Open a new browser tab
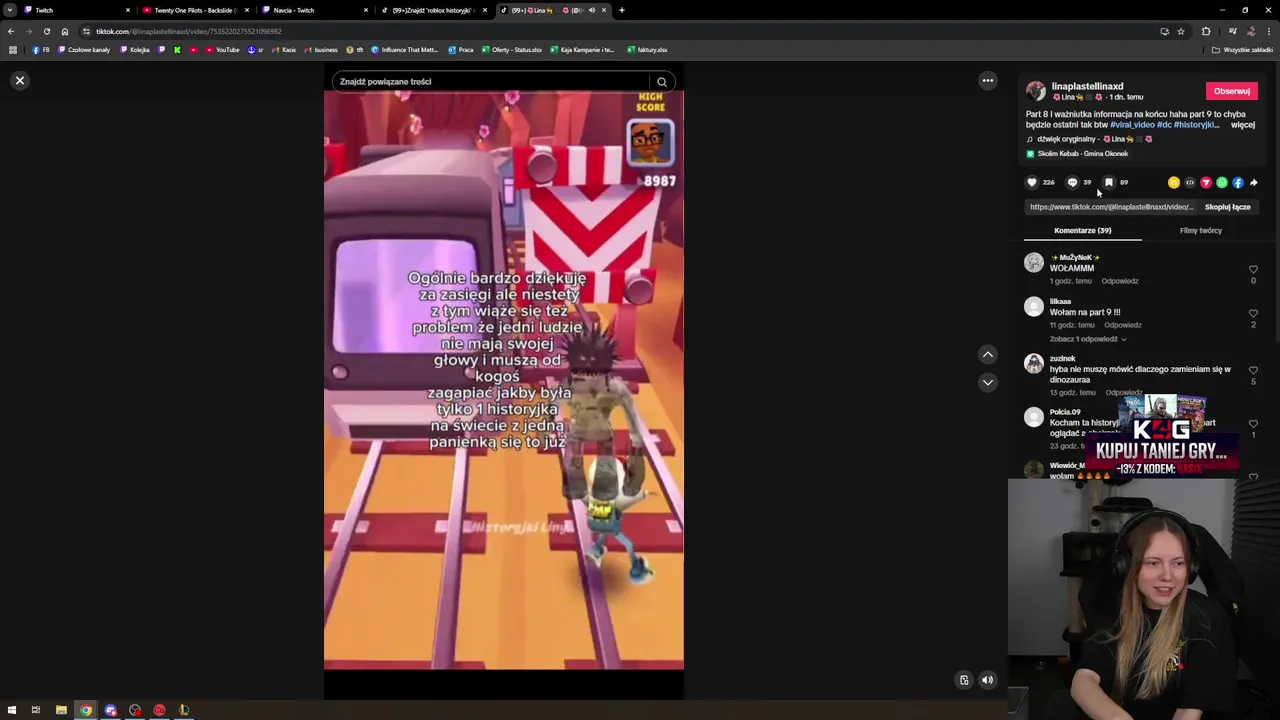The image size is (1280, 720). (621, 10)
